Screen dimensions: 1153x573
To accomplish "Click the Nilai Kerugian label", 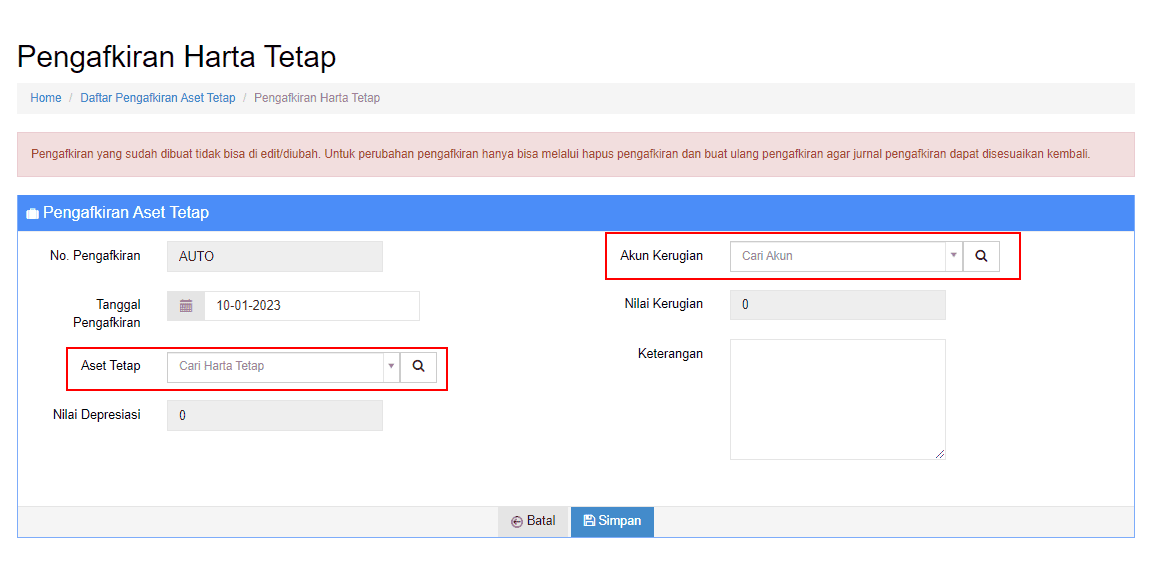I will coord(662,303).
